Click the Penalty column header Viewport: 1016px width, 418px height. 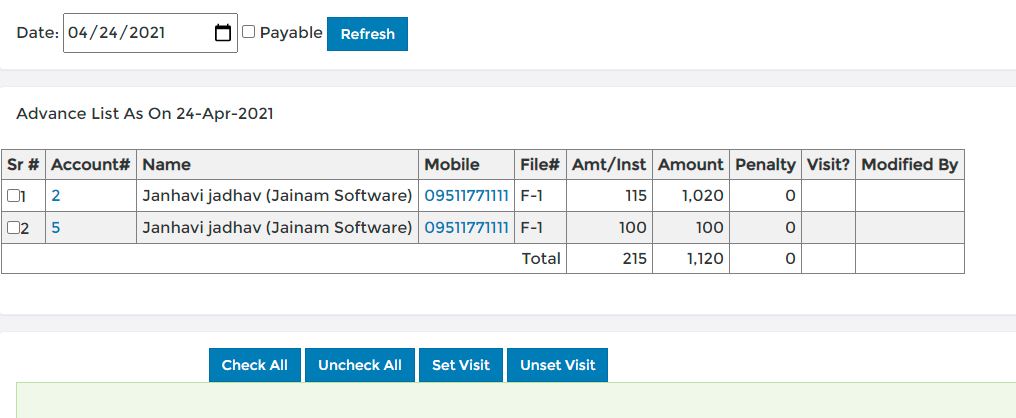coord(765,165)
